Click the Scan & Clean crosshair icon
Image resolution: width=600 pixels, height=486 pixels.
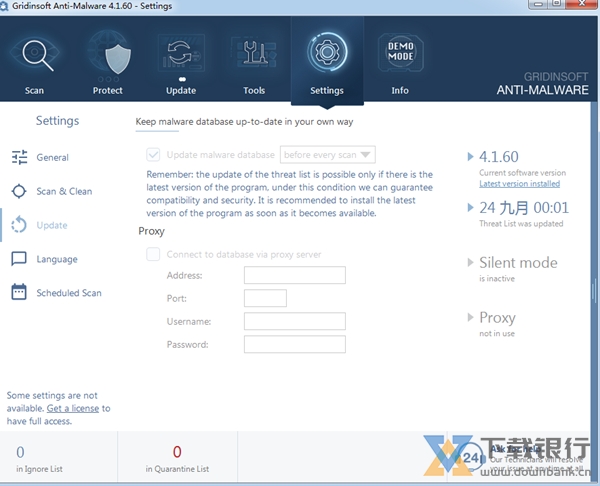pyautogui.click(x=19, y=191)
